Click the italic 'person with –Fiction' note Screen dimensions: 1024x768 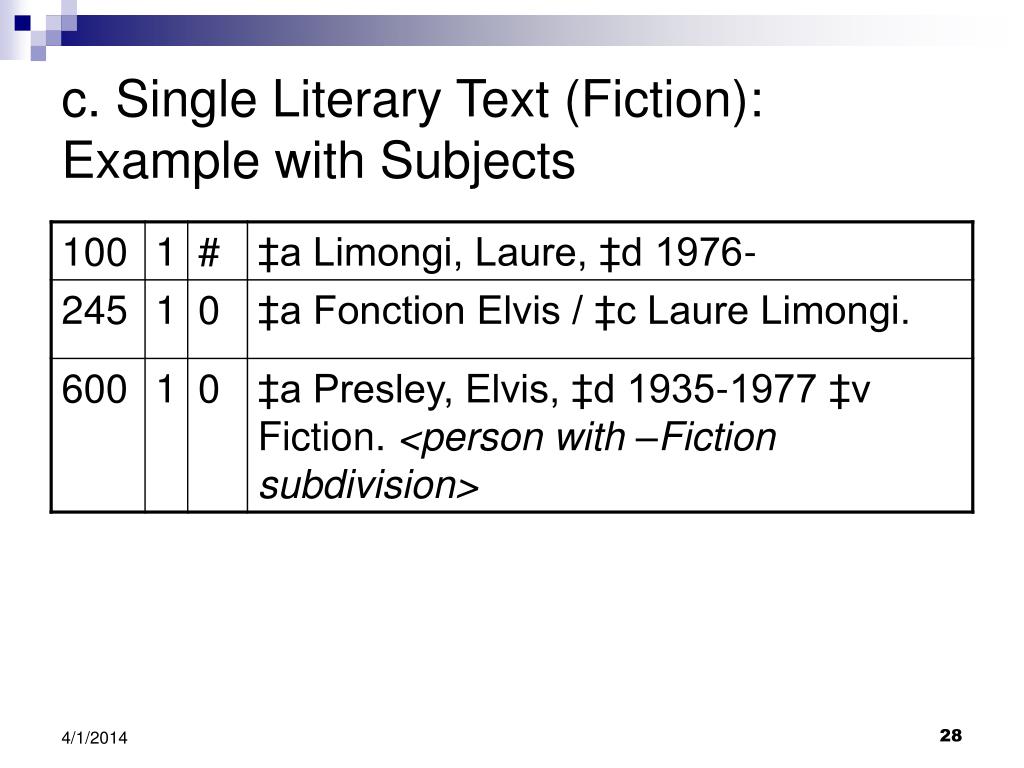tap(588, 437)
